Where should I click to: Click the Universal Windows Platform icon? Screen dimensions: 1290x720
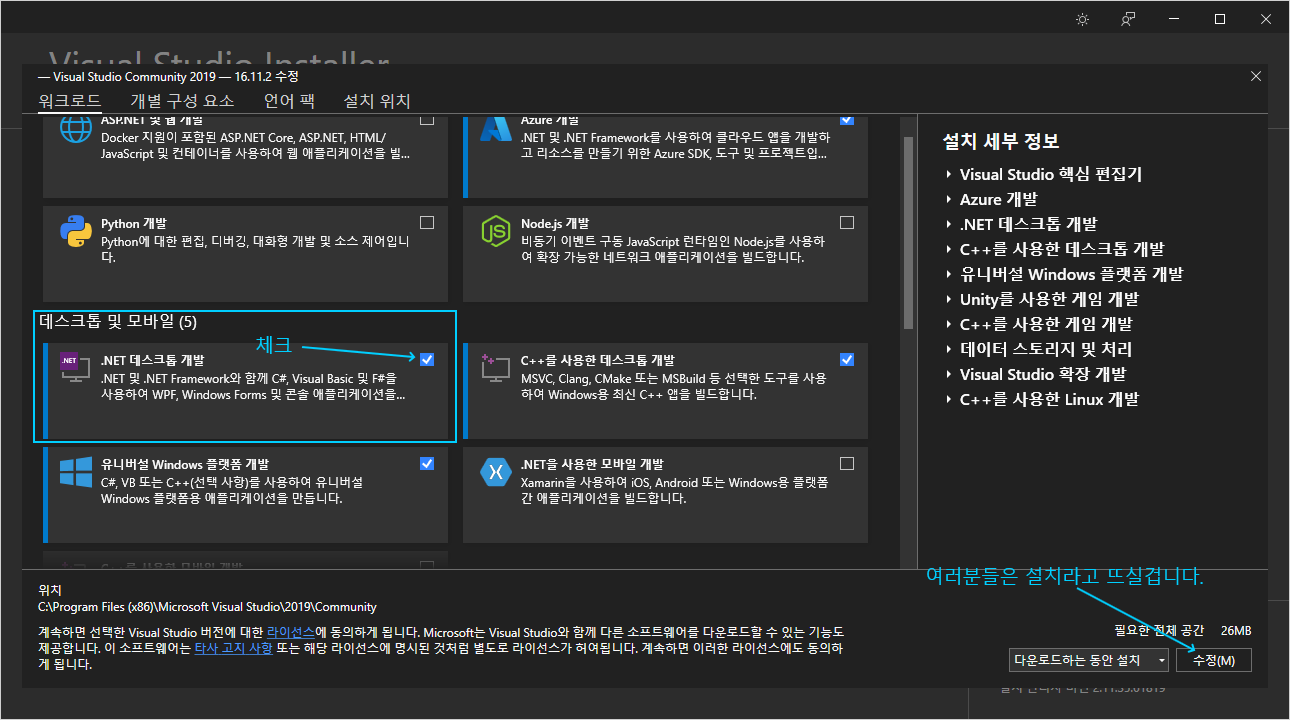(76, 474)
